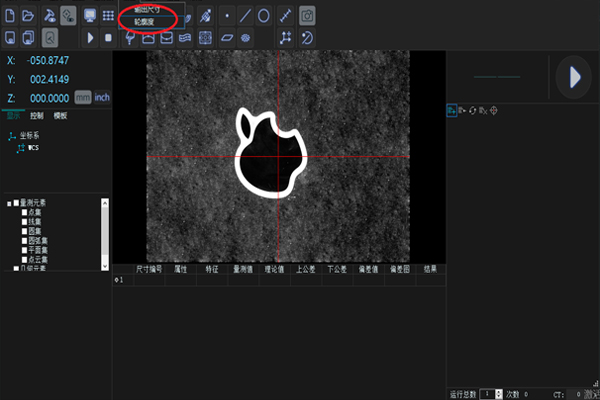Click the element tree scrollbar up arrow
Screen dimensions: 600x400
pyautogui.click(x=105, y=203)
